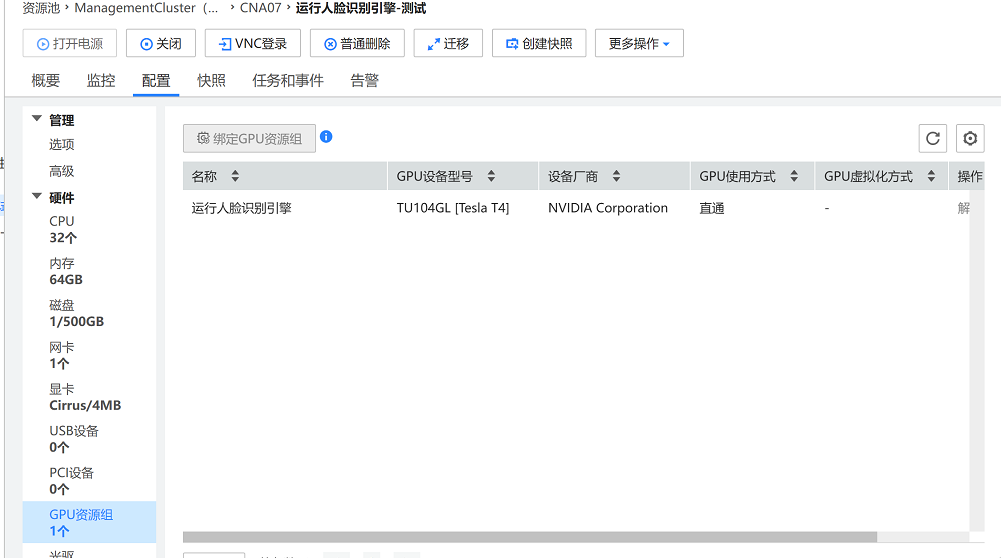Image resolution: width=1001 pixels, height=558 pixels.
Task: Open the 任务和事件 tab
Action: point(288,80)
